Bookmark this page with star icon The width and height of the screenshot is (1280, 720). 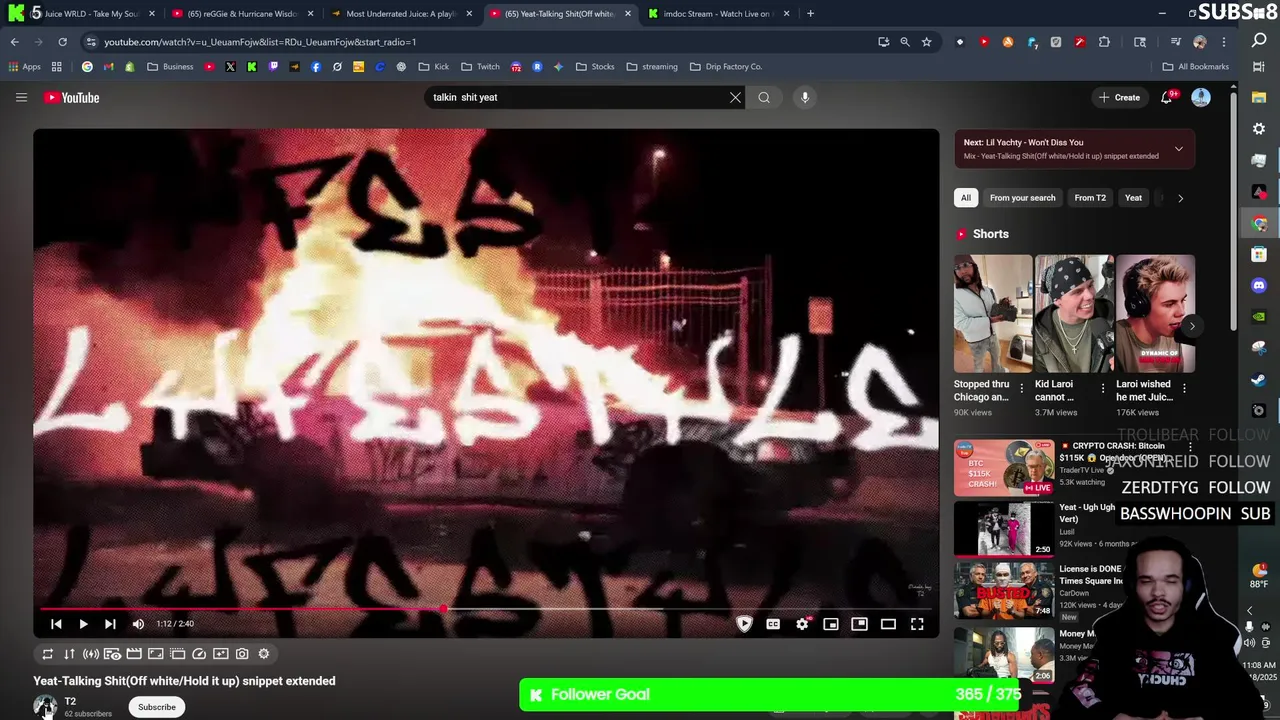927,42
